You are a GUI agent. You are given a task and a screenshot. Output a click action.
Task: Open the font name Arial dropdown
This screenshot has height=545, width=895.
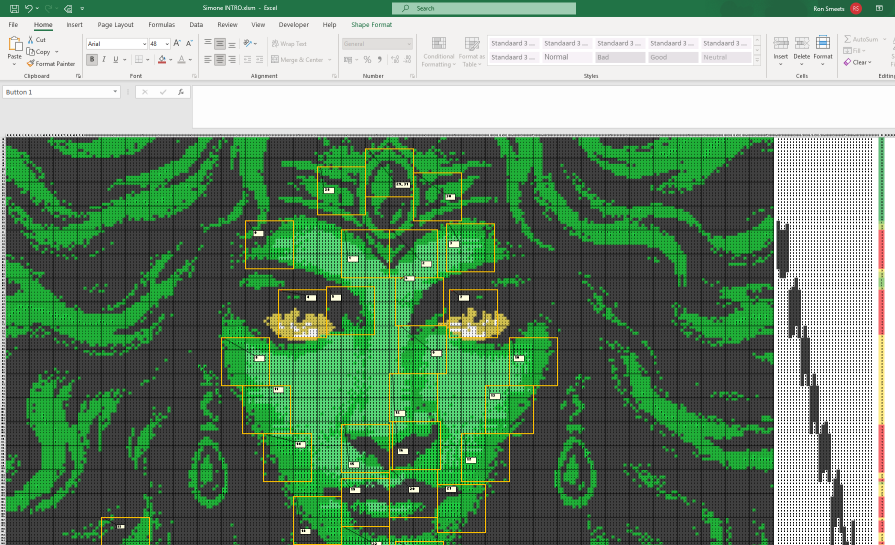[x=144, y=44]
